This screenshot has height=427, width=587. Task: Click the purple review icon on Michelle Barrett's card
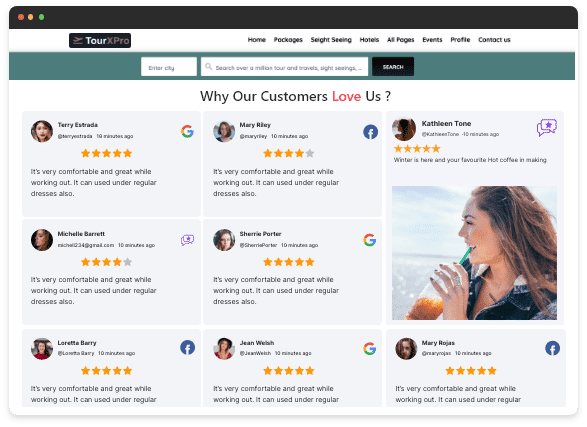point(187,240)
